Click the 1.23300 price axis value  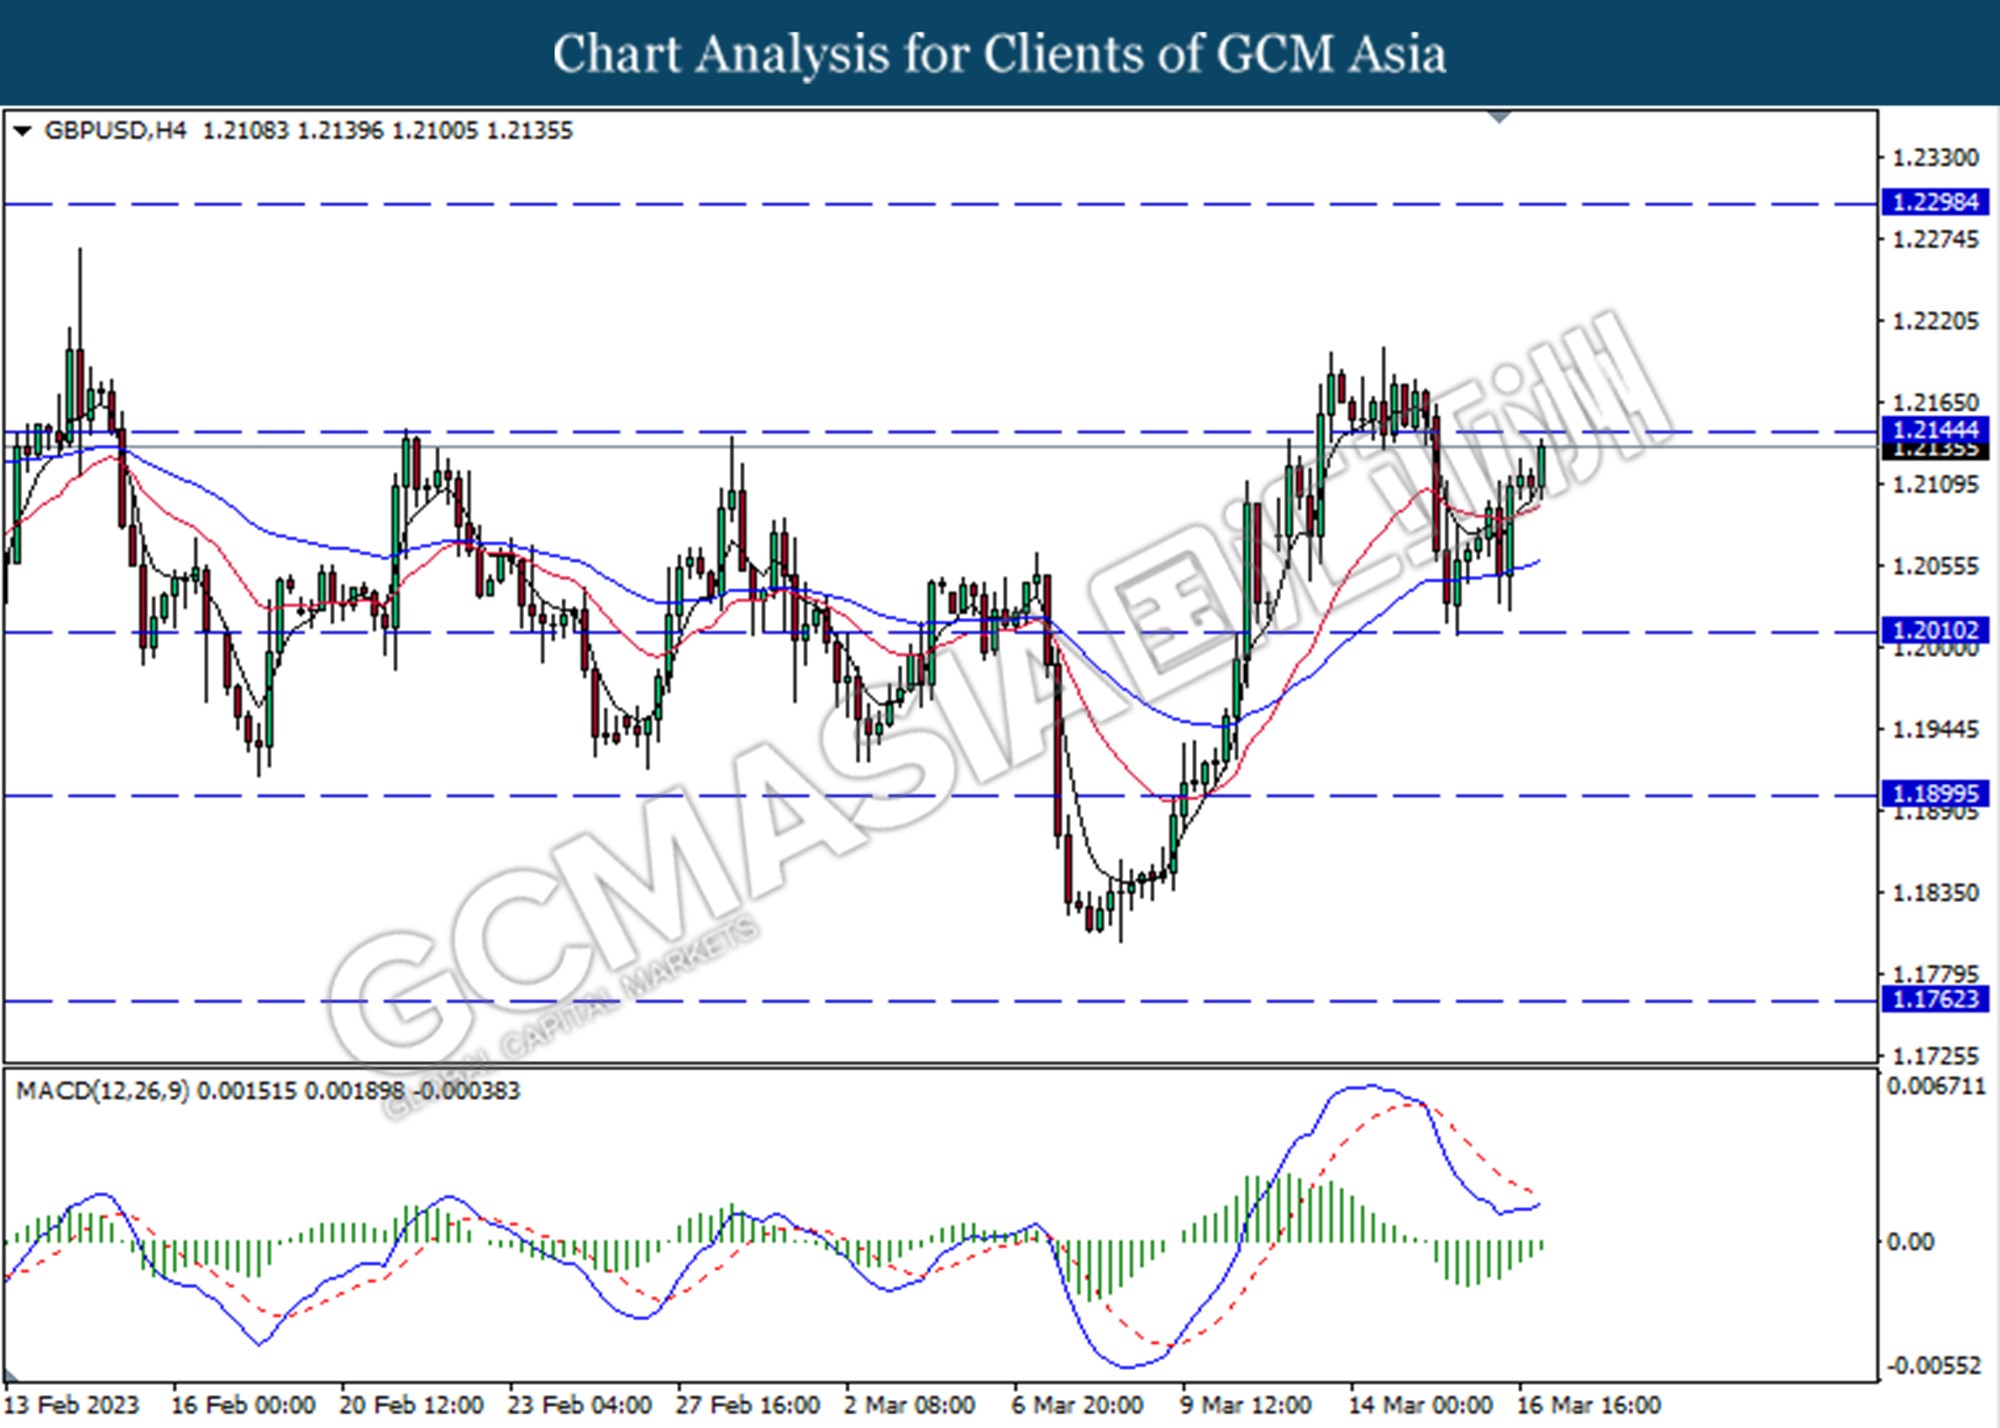tap(1935, 158)
